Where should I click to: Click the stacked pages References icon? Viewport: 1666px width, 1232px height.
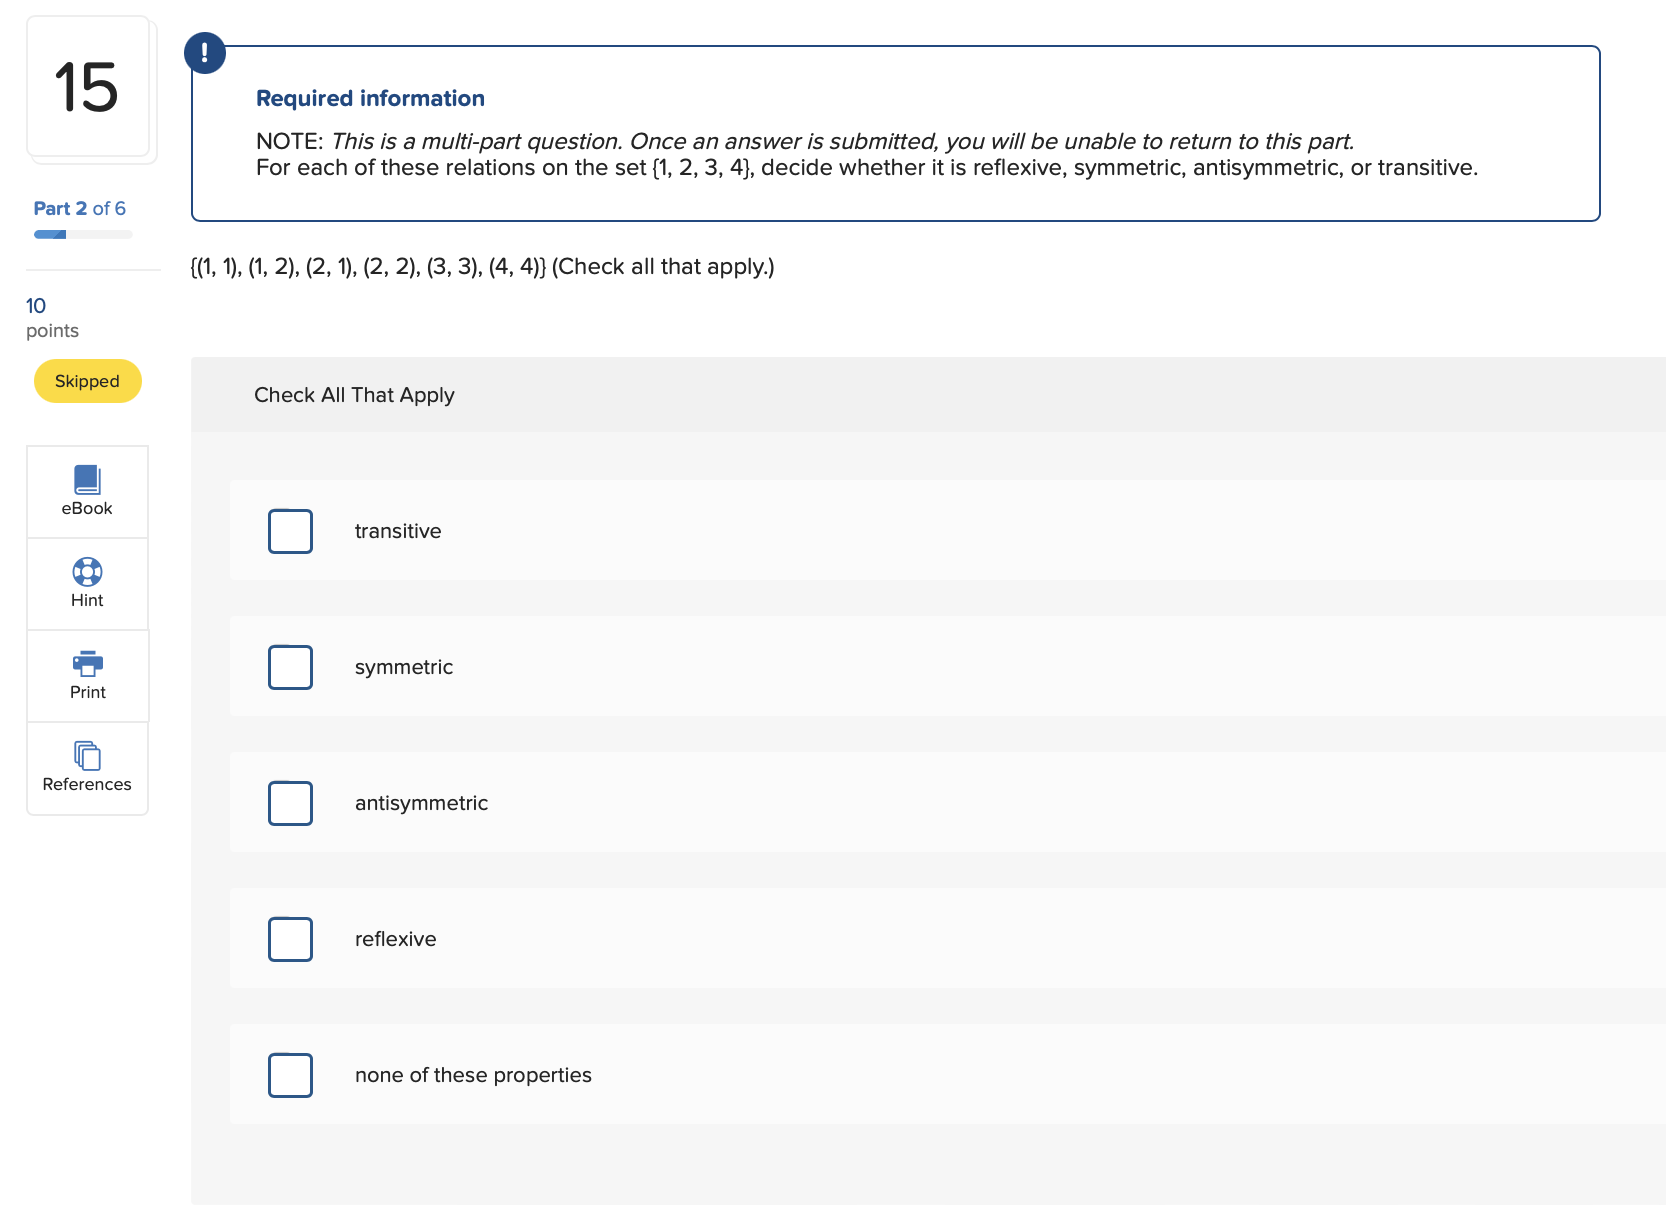coord(87,755)
